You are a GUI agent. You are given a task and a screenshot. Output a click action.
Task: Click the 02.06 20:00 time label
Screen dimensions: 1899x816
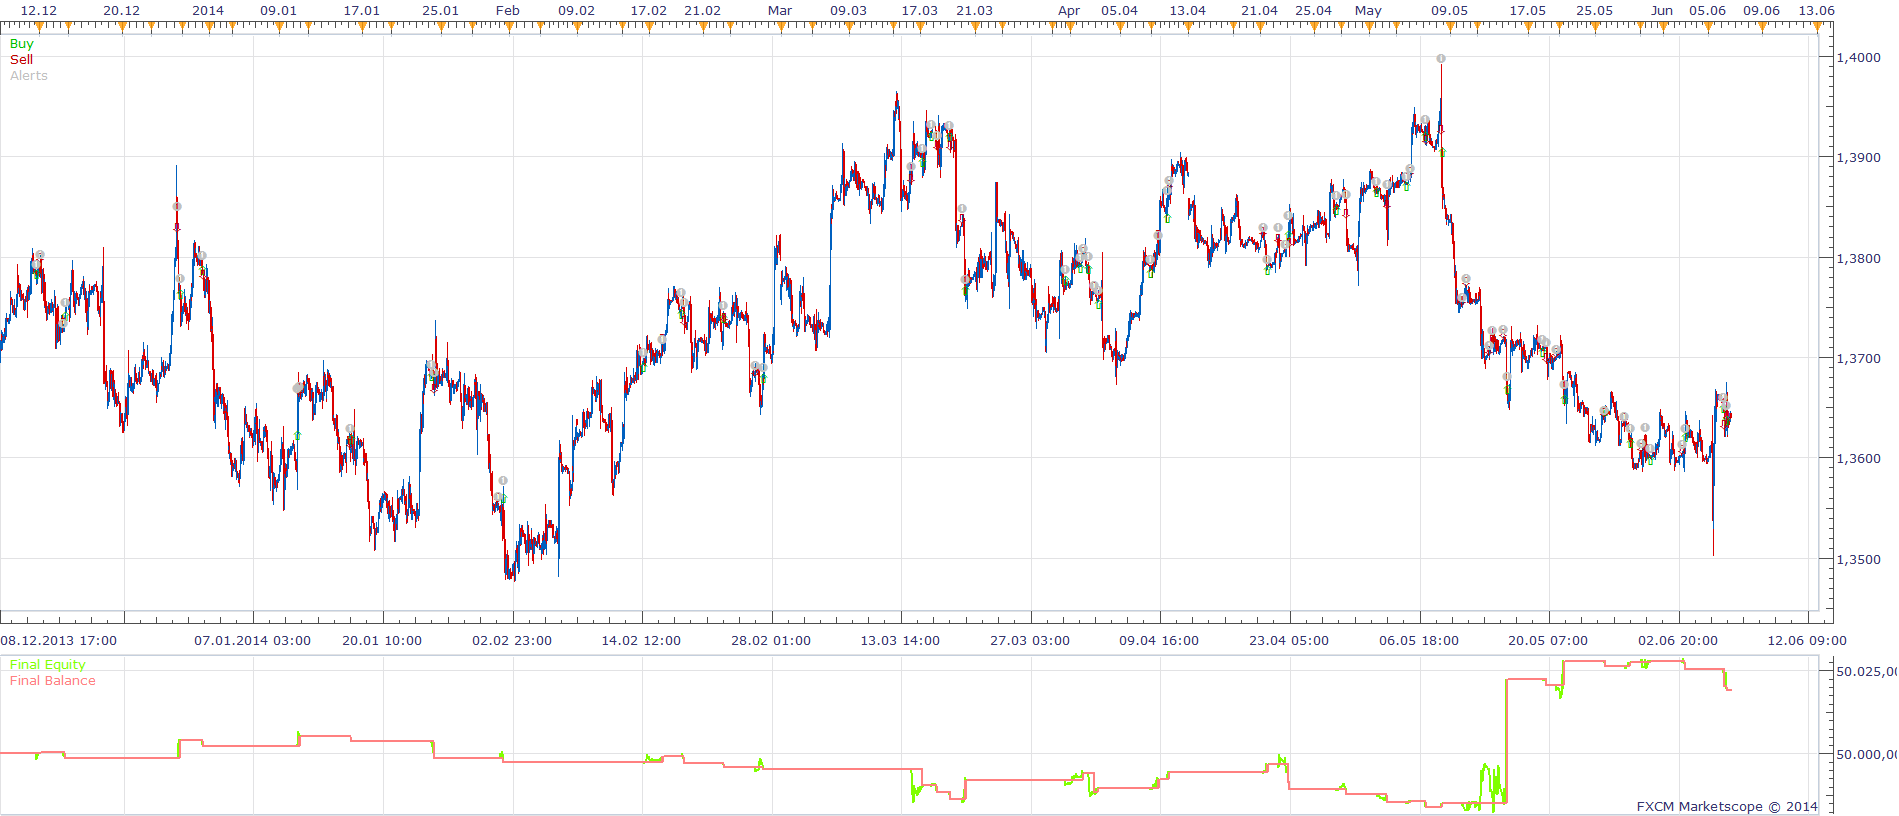coord(1678,641)
